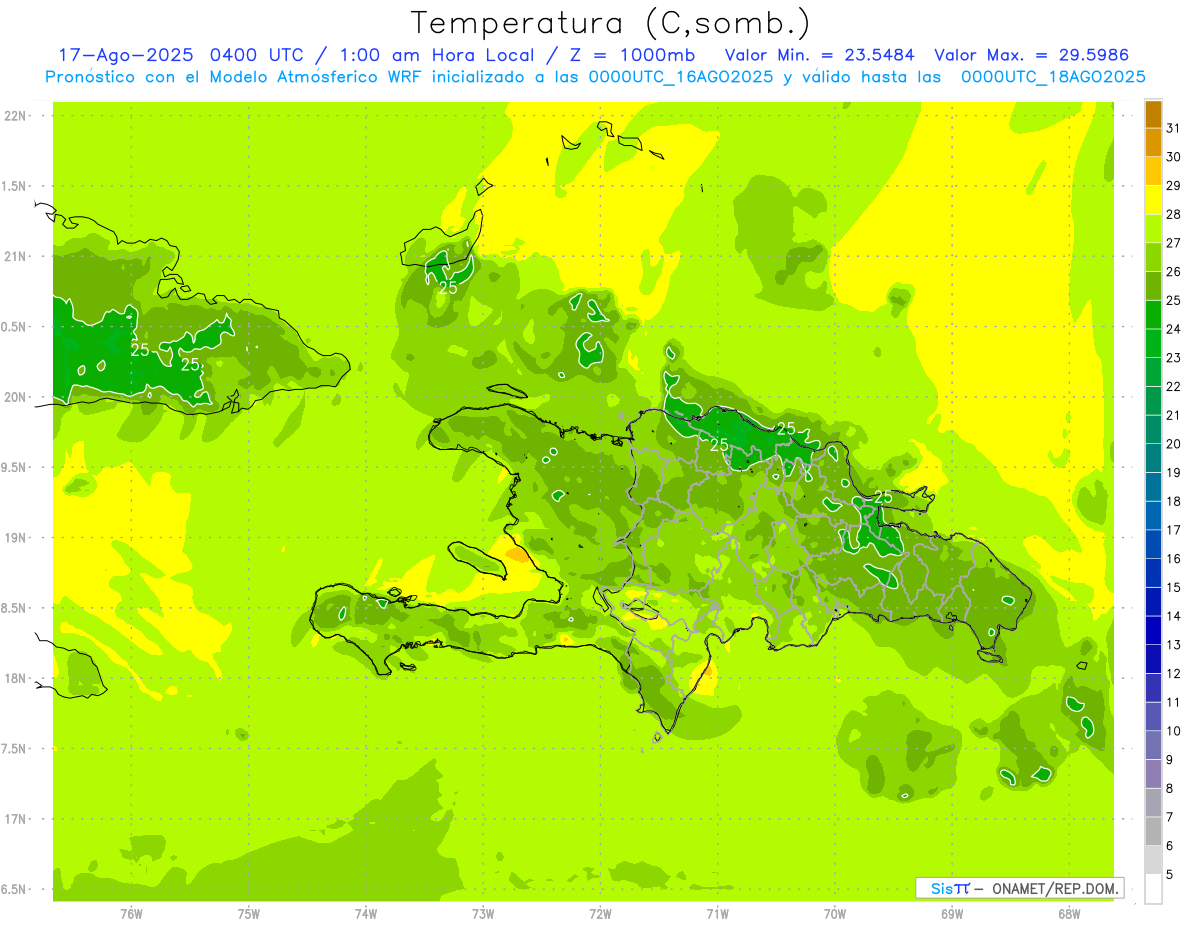Click the dark orange swatch above 31
This screenshot has height=927, width=1200.
click(x=1153, y=114)
